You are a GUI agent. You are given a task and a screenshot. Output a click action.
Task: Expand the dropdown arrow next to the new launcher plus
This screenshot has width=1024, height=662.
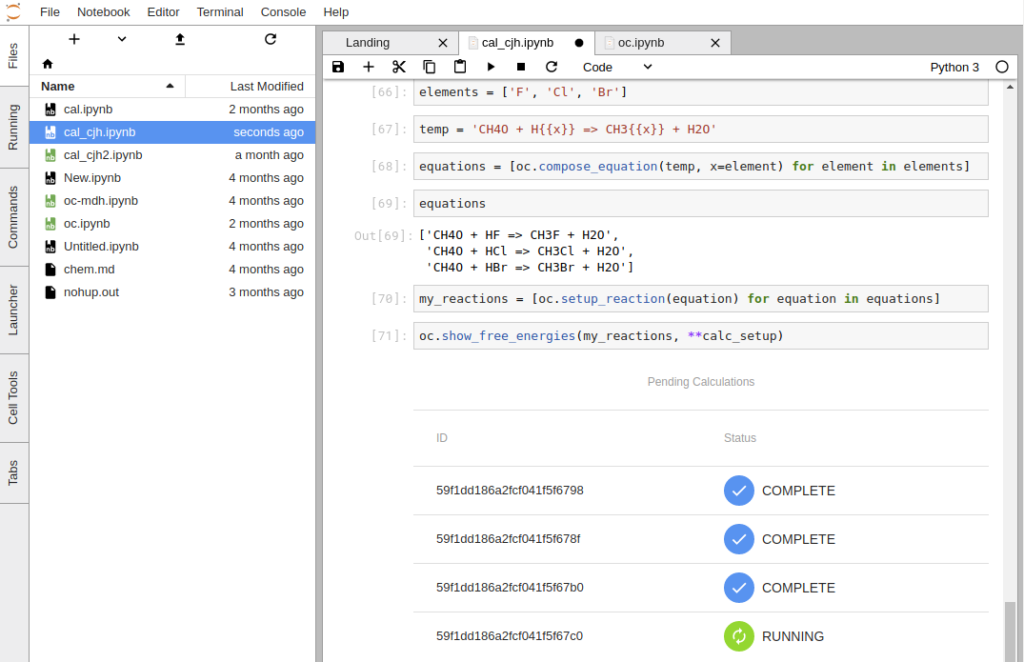click(x=122, y=39)
